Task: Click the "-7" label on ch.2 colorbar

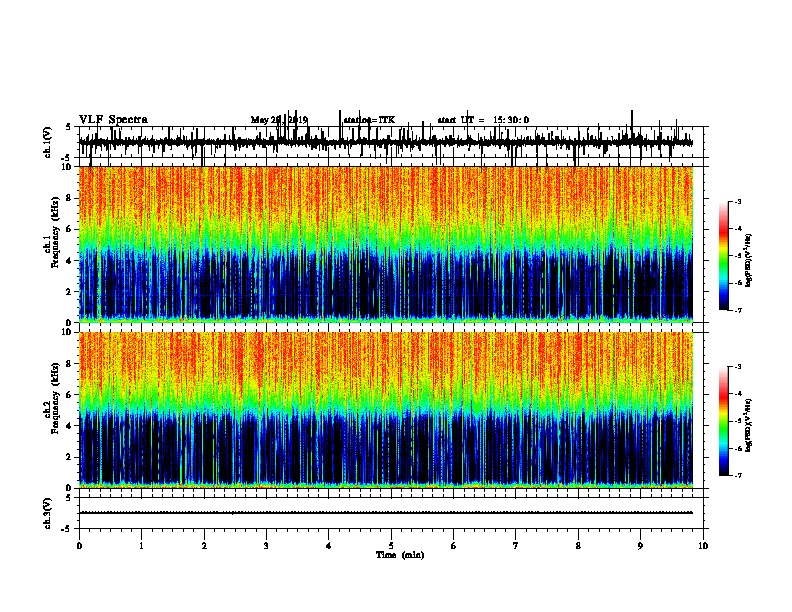Action: [737, 475]
